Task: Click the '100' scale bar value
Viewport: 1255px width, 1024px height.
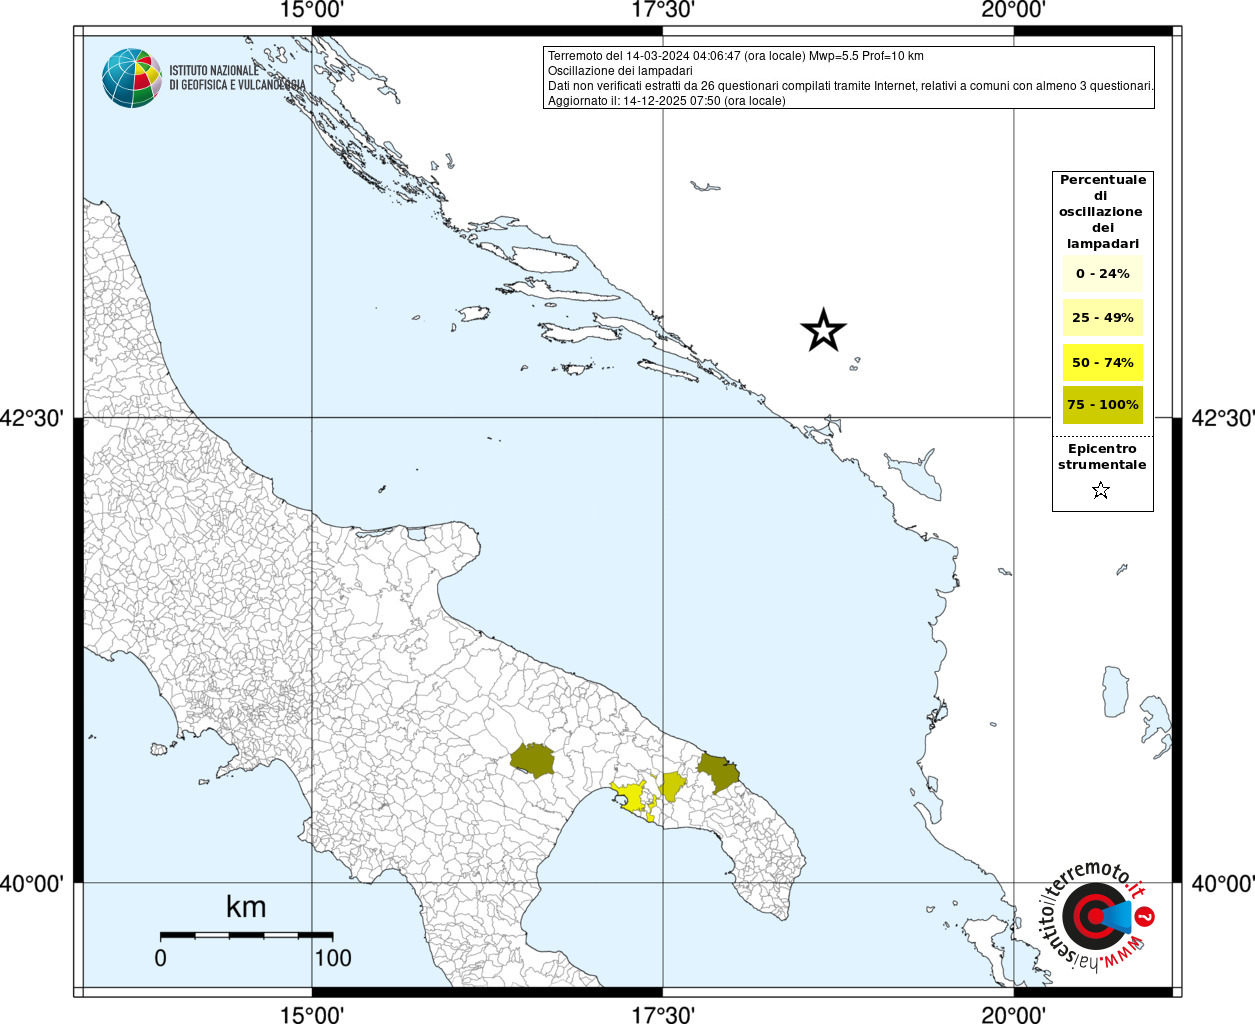Action: (333, 958)
